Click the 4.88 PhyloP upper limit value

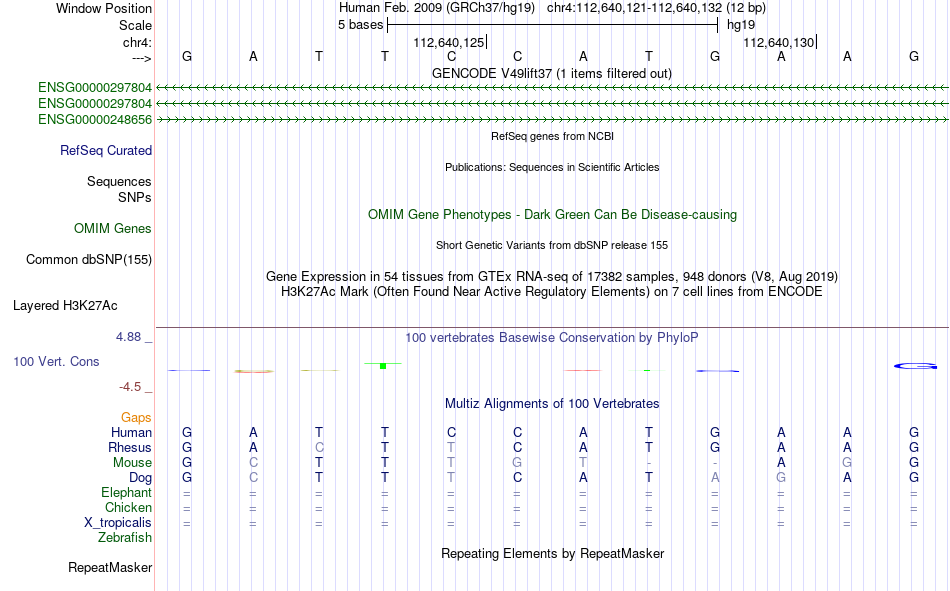point(128,336)
